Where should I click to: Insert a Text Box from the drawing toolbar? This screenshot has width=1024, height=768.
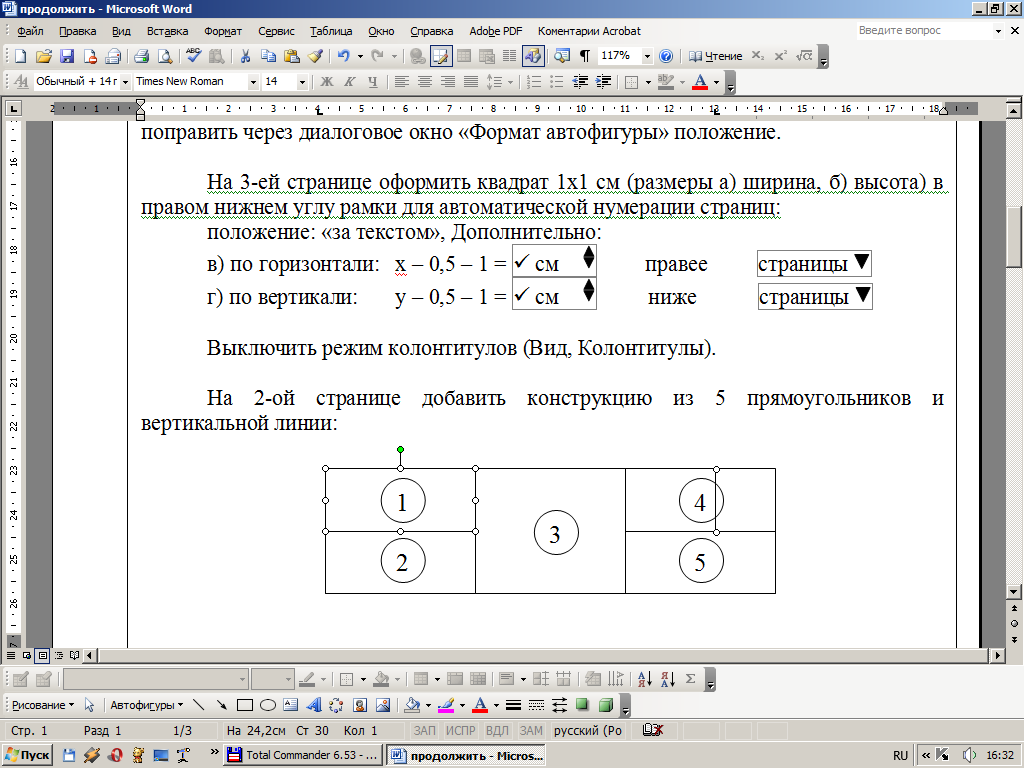point(291,705)
